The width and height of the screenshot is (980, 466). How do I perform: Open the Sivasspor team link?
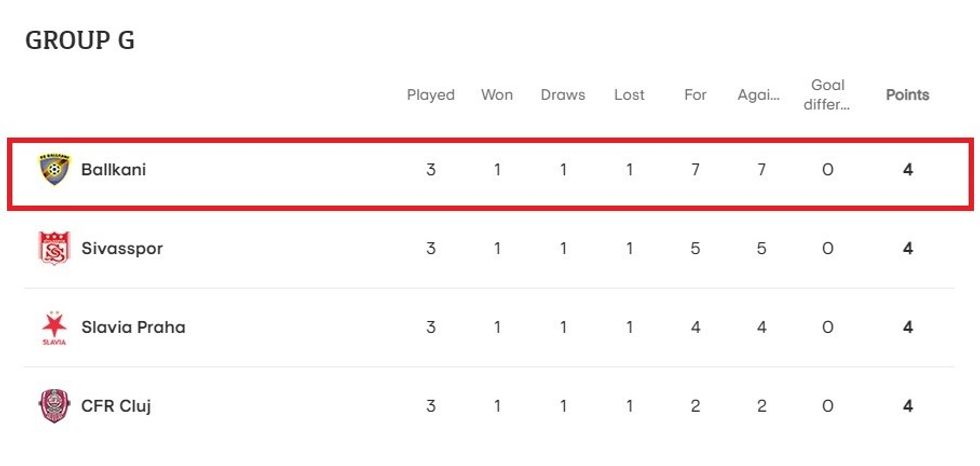pyautogui.click(x=121, y=249)
